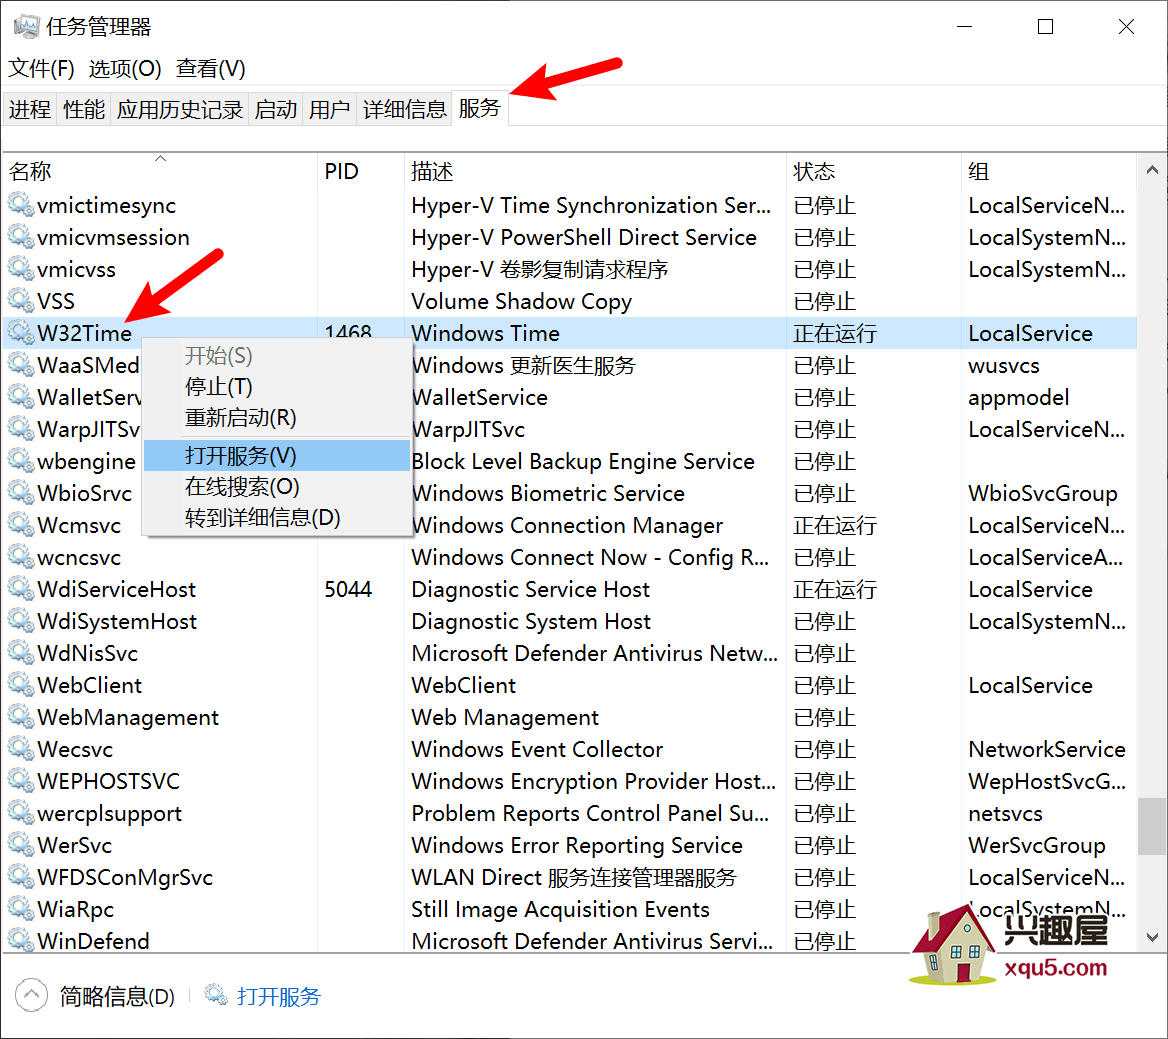The width and height of the screenshot is (1168, 1039).
Task: Choose 在线搜索(O) in the context menu
Action: [276, 486]
